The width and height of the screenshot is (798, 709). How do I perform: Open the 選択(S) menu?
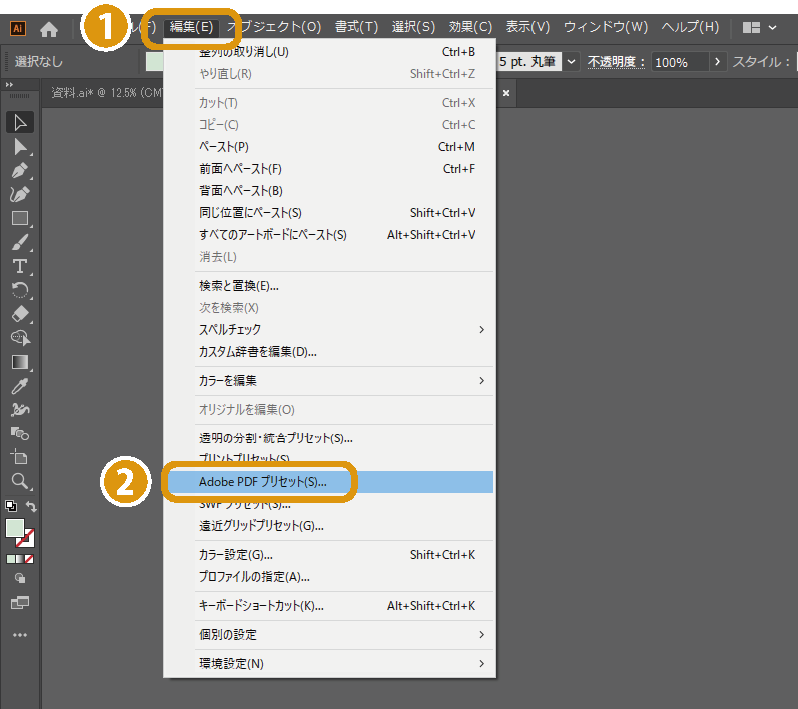click(x=413, y=27)
